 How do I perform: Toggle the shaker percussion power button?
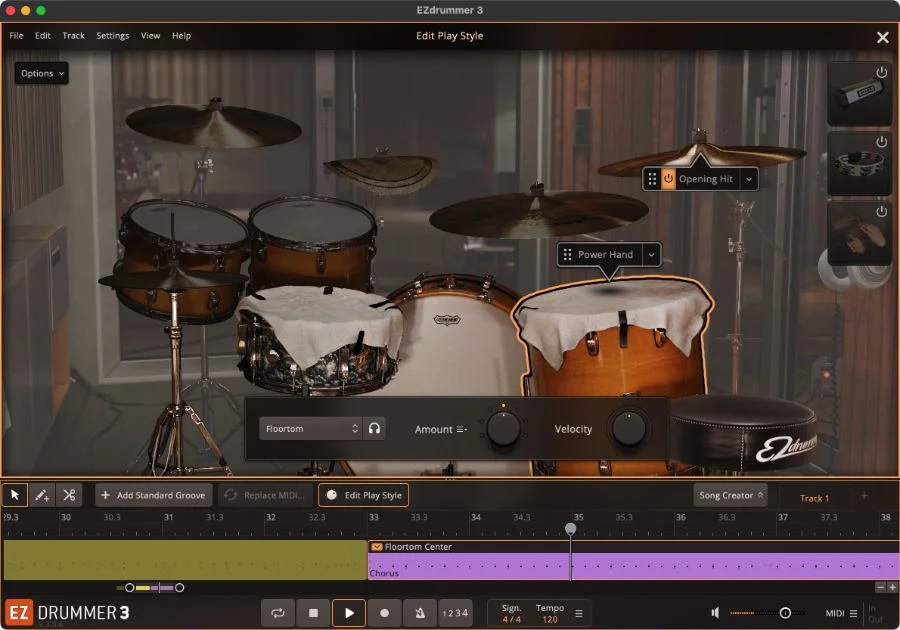point(881,72)
